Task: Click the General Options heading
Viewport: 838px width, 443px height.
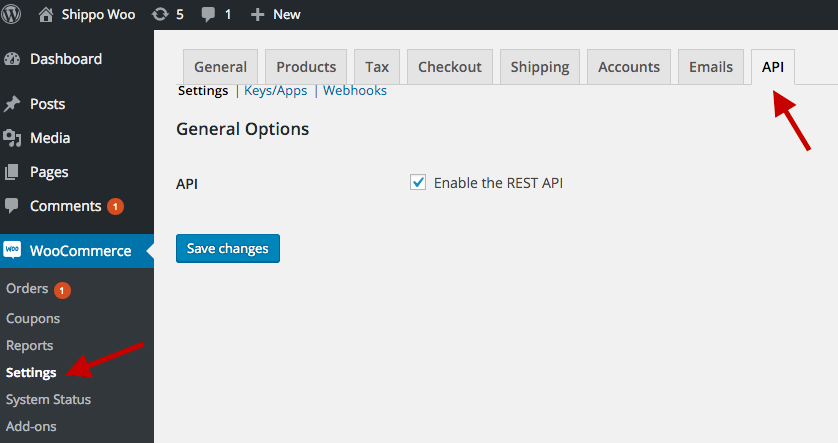Action: [243, 129]
